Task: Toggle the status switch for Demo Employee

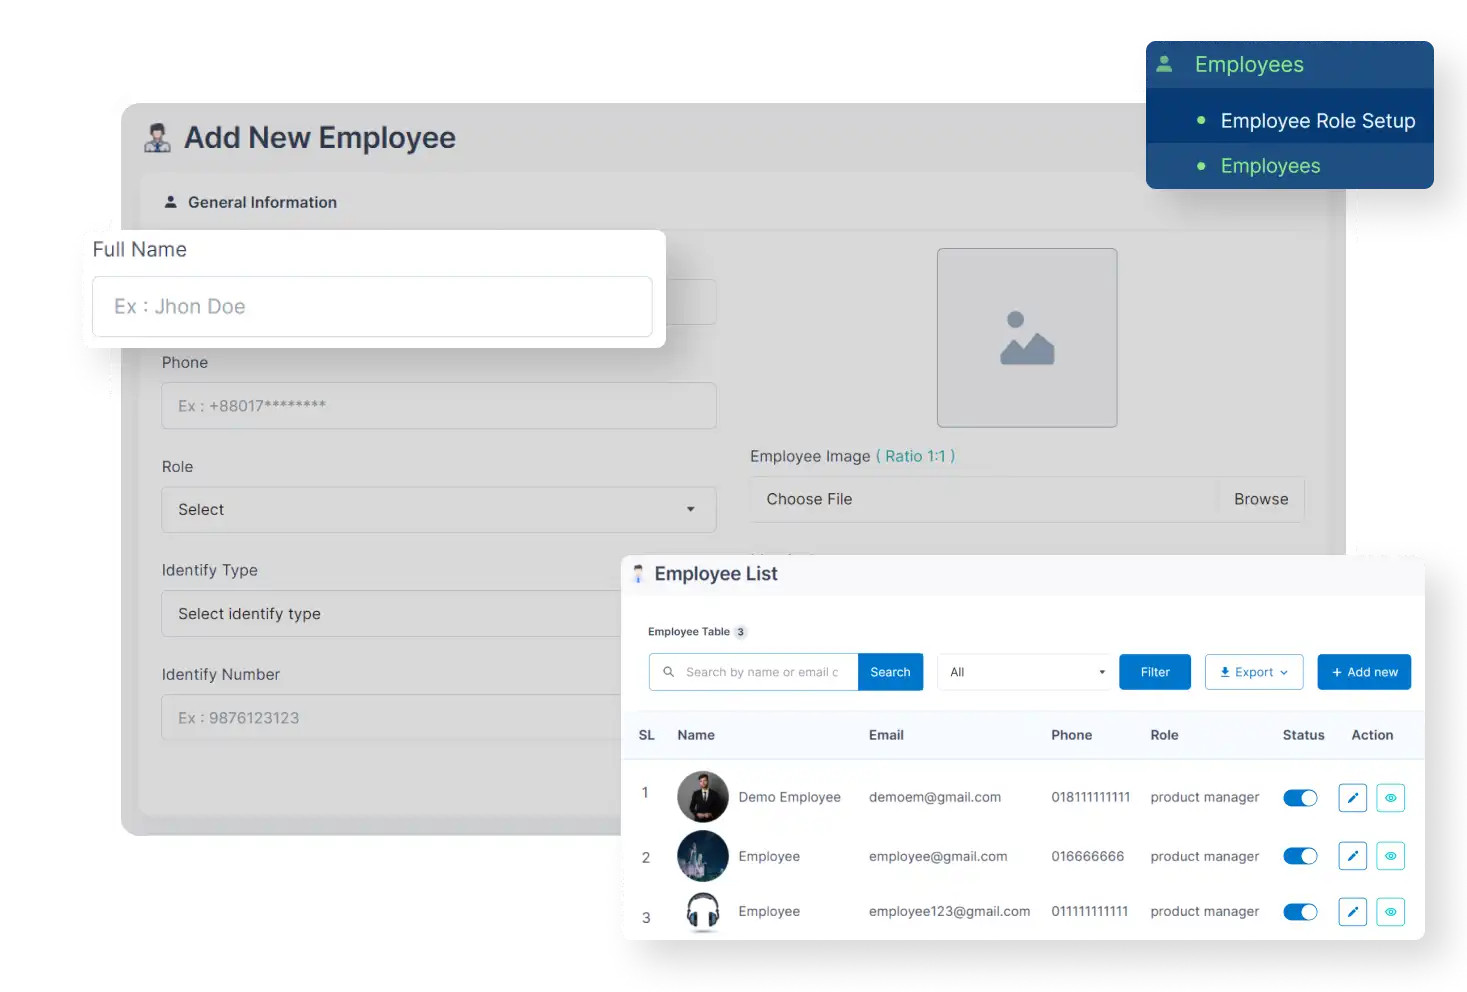Action: (x=1300, y=797)
